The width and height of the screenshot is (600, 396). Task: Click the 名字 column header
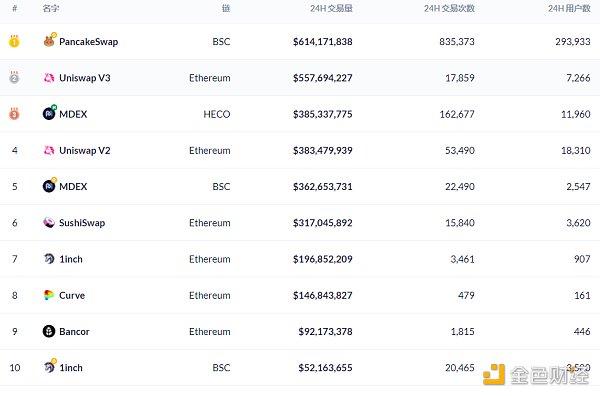(51, 8)
